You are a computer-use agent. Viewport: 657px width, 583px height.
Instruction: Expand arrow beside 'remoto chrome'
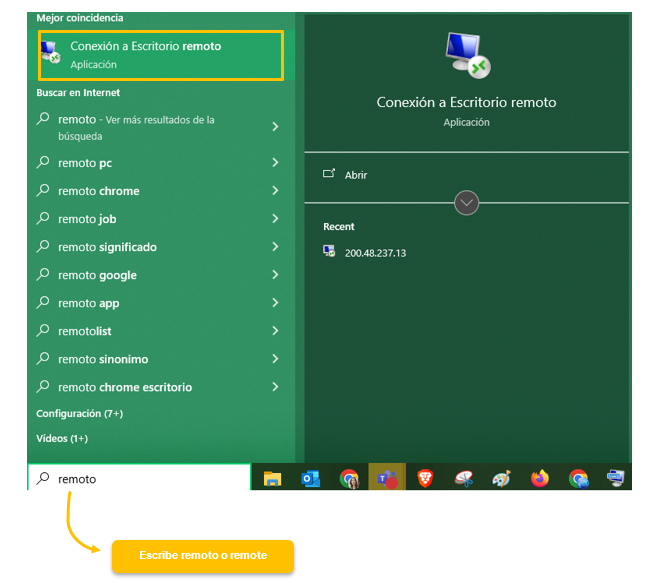[275, 191]
